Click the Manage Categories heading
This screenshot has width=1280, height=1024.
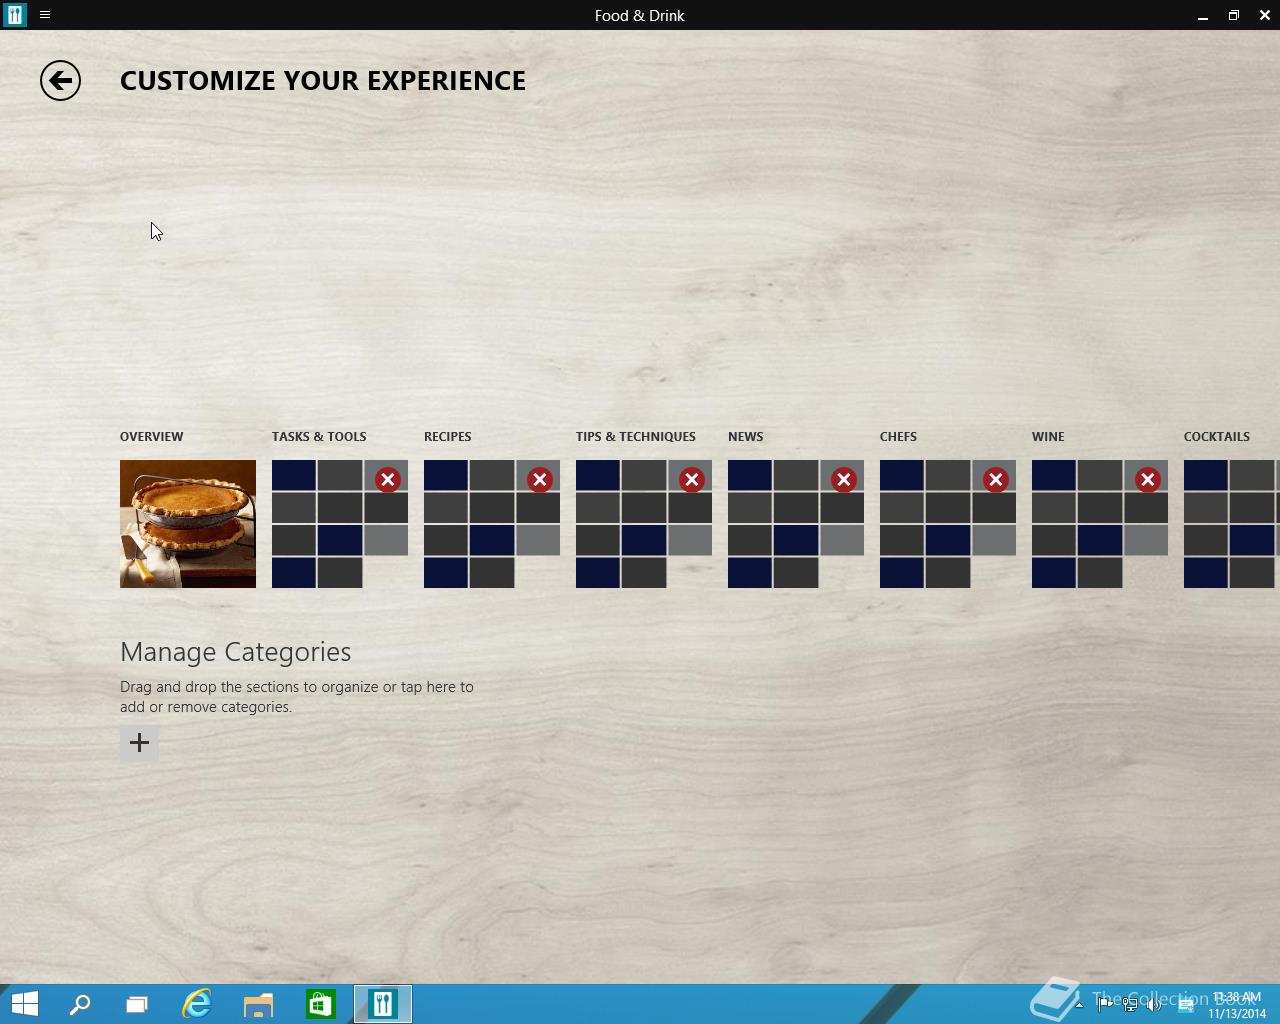pyautogui.click(x=236, y=652)
